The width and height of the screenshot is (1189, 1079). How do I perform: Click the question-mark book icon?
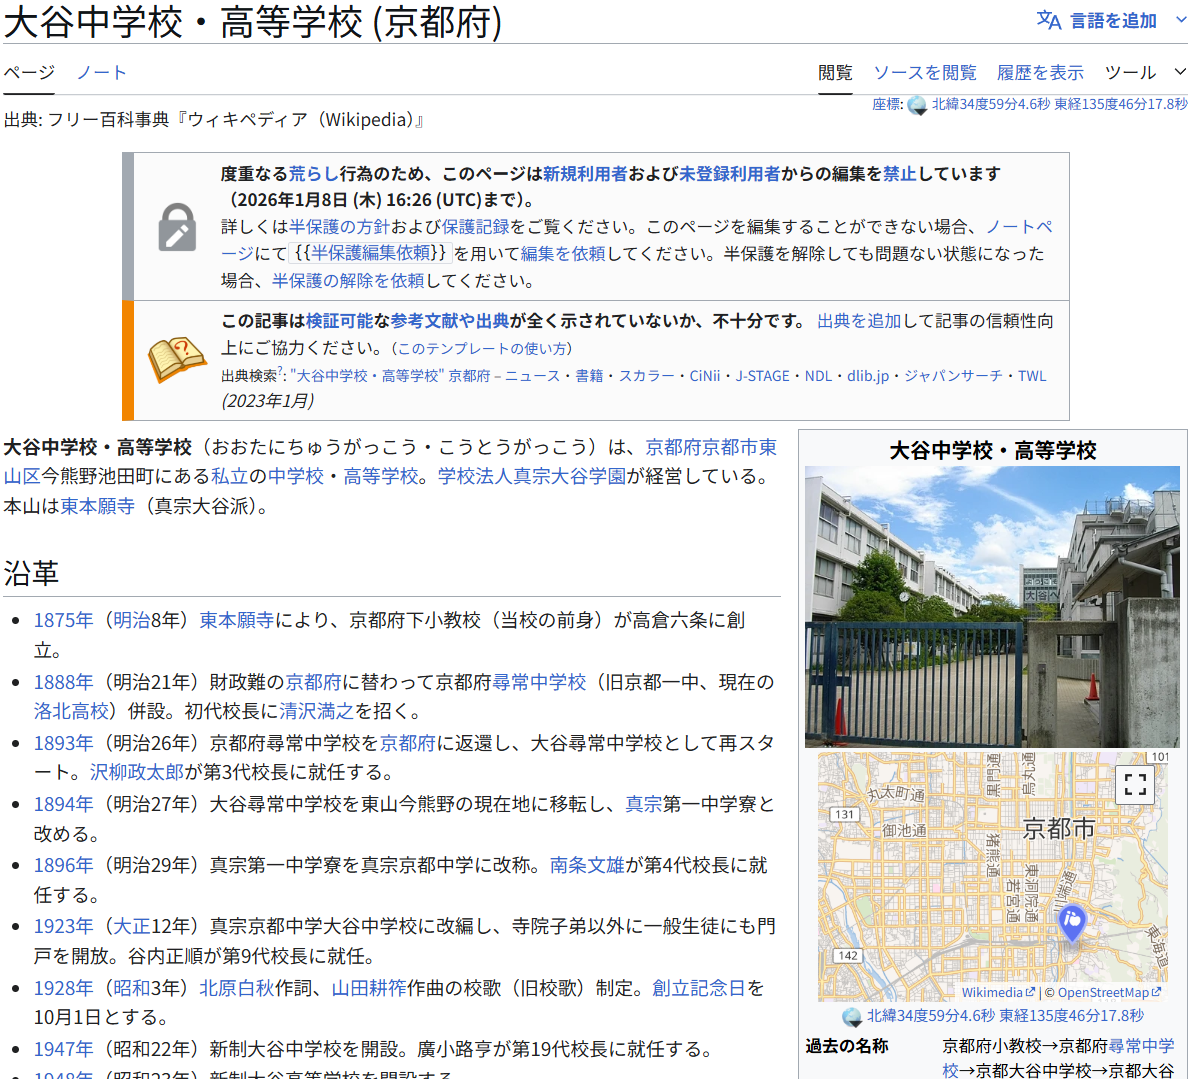point(177,360)
